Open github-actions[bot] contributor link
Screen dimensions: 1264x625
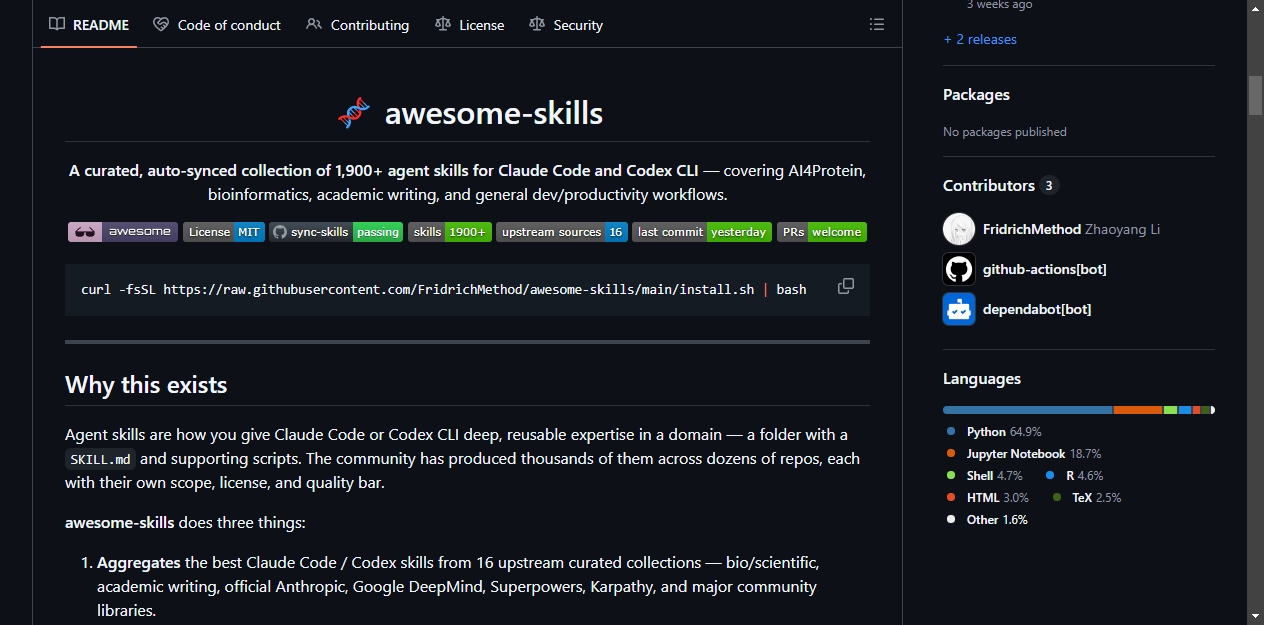[x=1045, y=269]
